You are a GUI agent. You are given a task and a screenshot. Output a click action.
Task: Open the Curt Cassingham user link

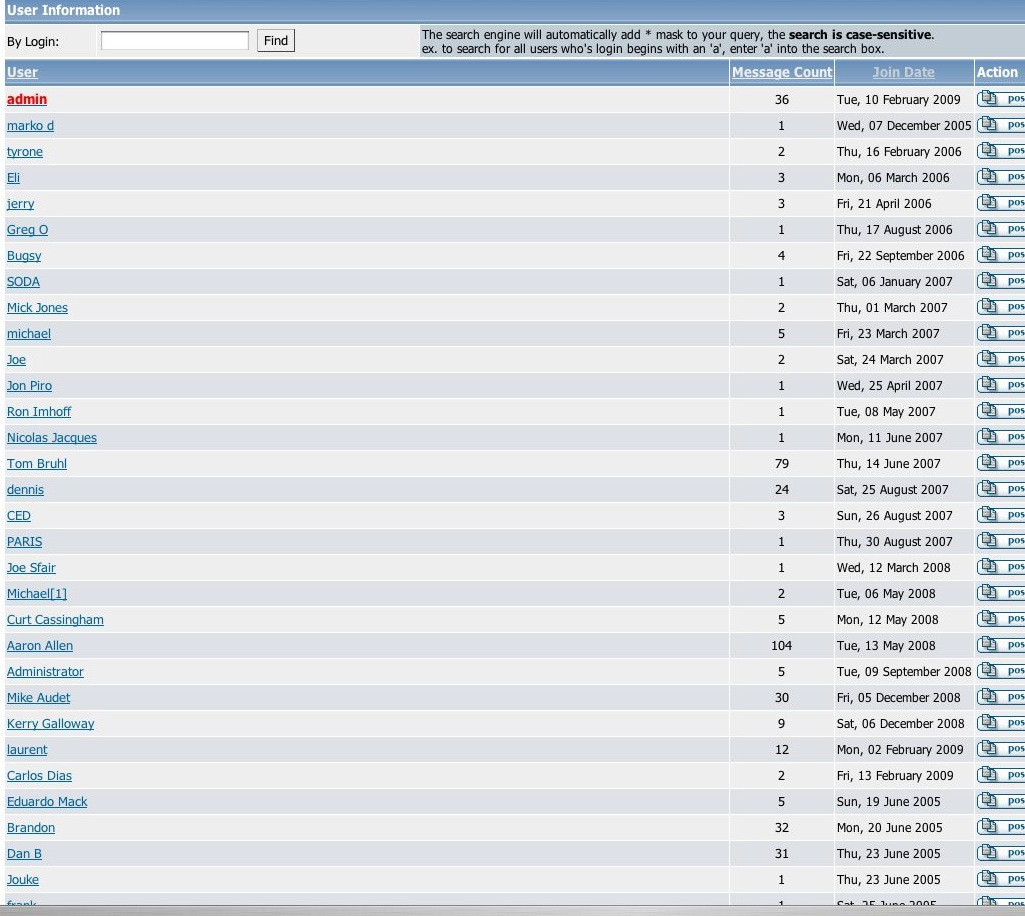[x=55, y=620]
